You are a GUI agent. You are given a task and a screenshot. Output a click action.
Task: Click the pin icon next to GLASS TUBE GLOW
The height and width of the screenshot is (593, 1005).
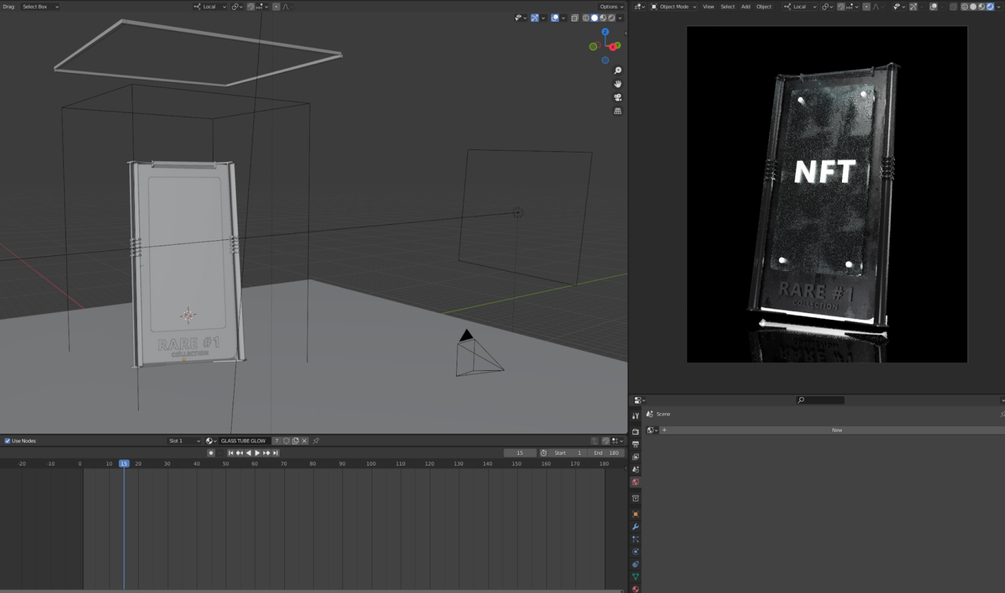click(x=316, y=441)
